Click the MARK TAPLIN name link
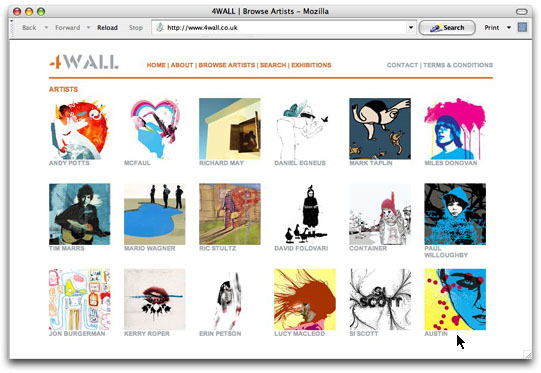The width and height of the screenshot is (541, 373). click(x=371, y=163)
